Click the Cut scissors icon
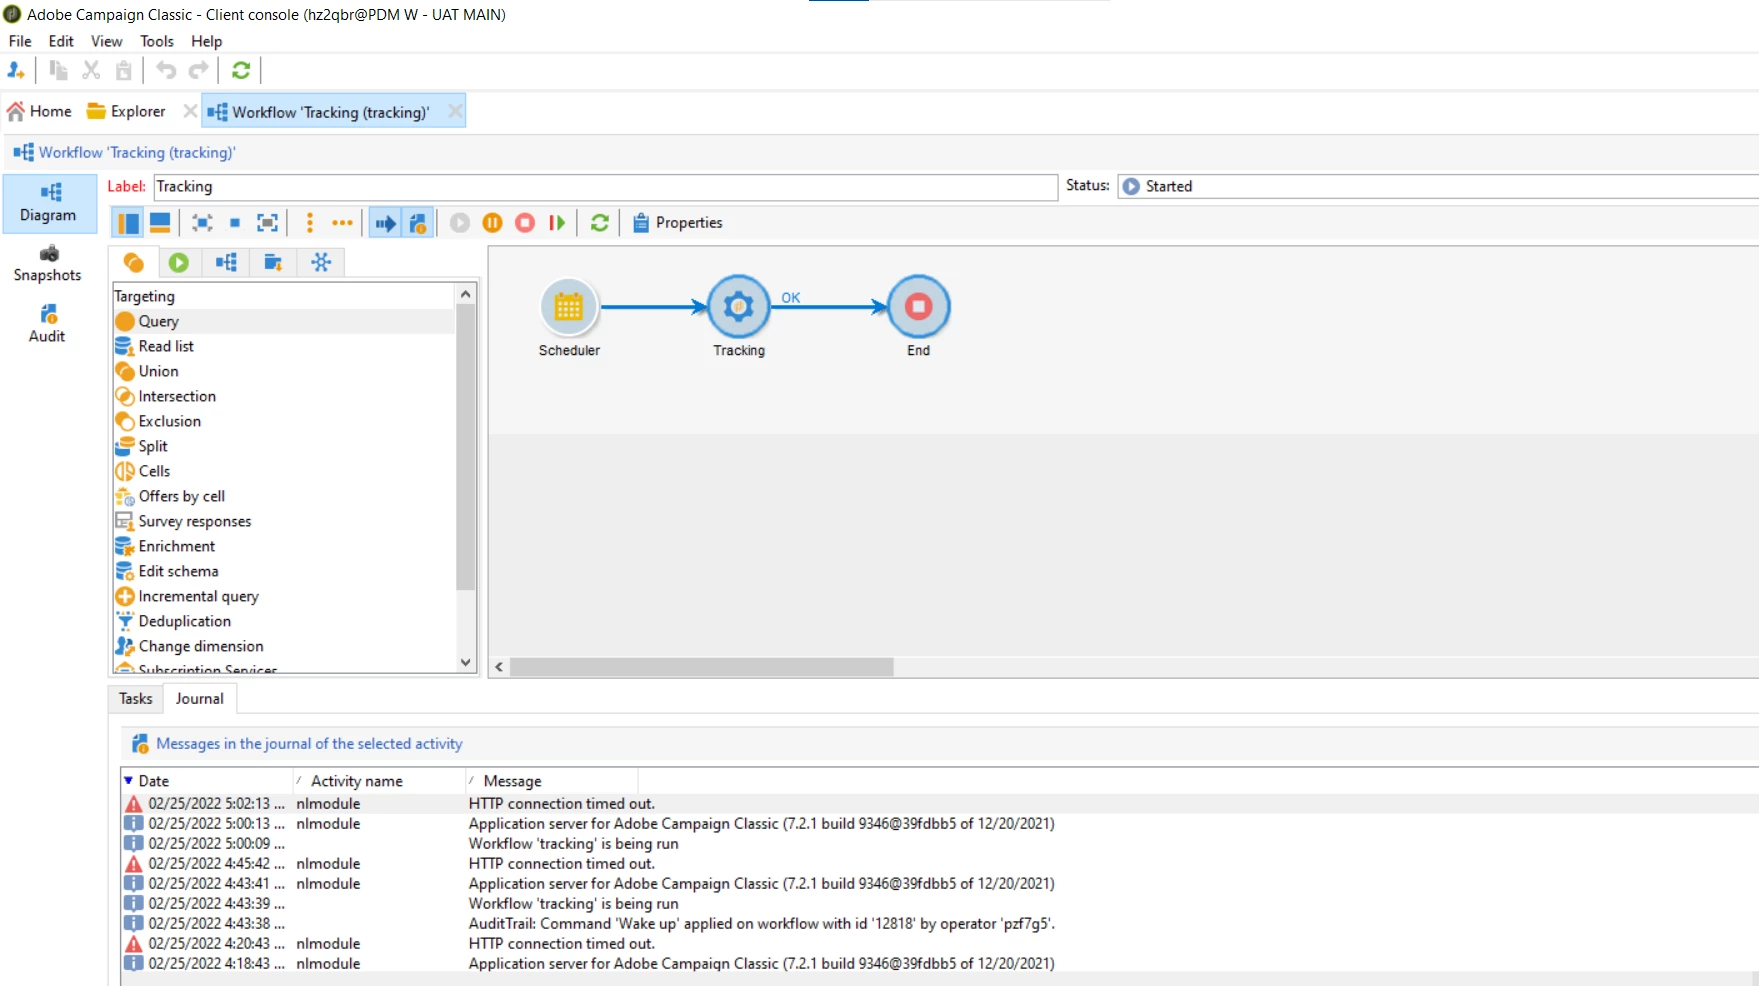 tap(91, 70)
